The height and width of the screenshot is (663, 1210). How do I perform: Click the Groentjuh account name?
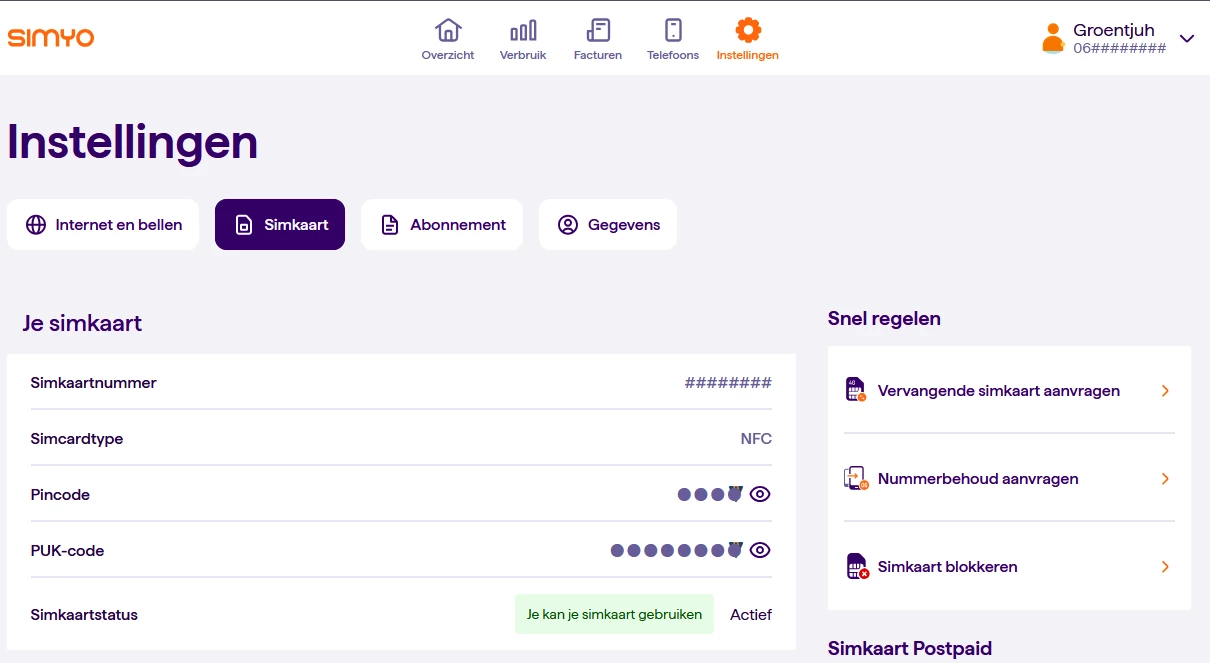coord(1114,30)
